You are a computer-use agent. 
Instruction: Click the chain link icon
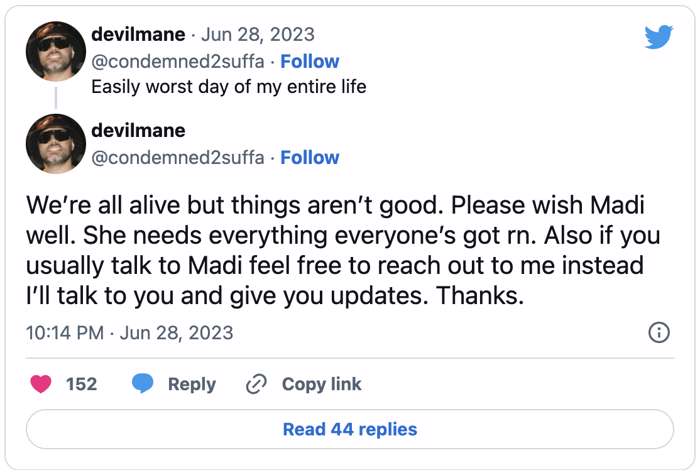point(257,384)
